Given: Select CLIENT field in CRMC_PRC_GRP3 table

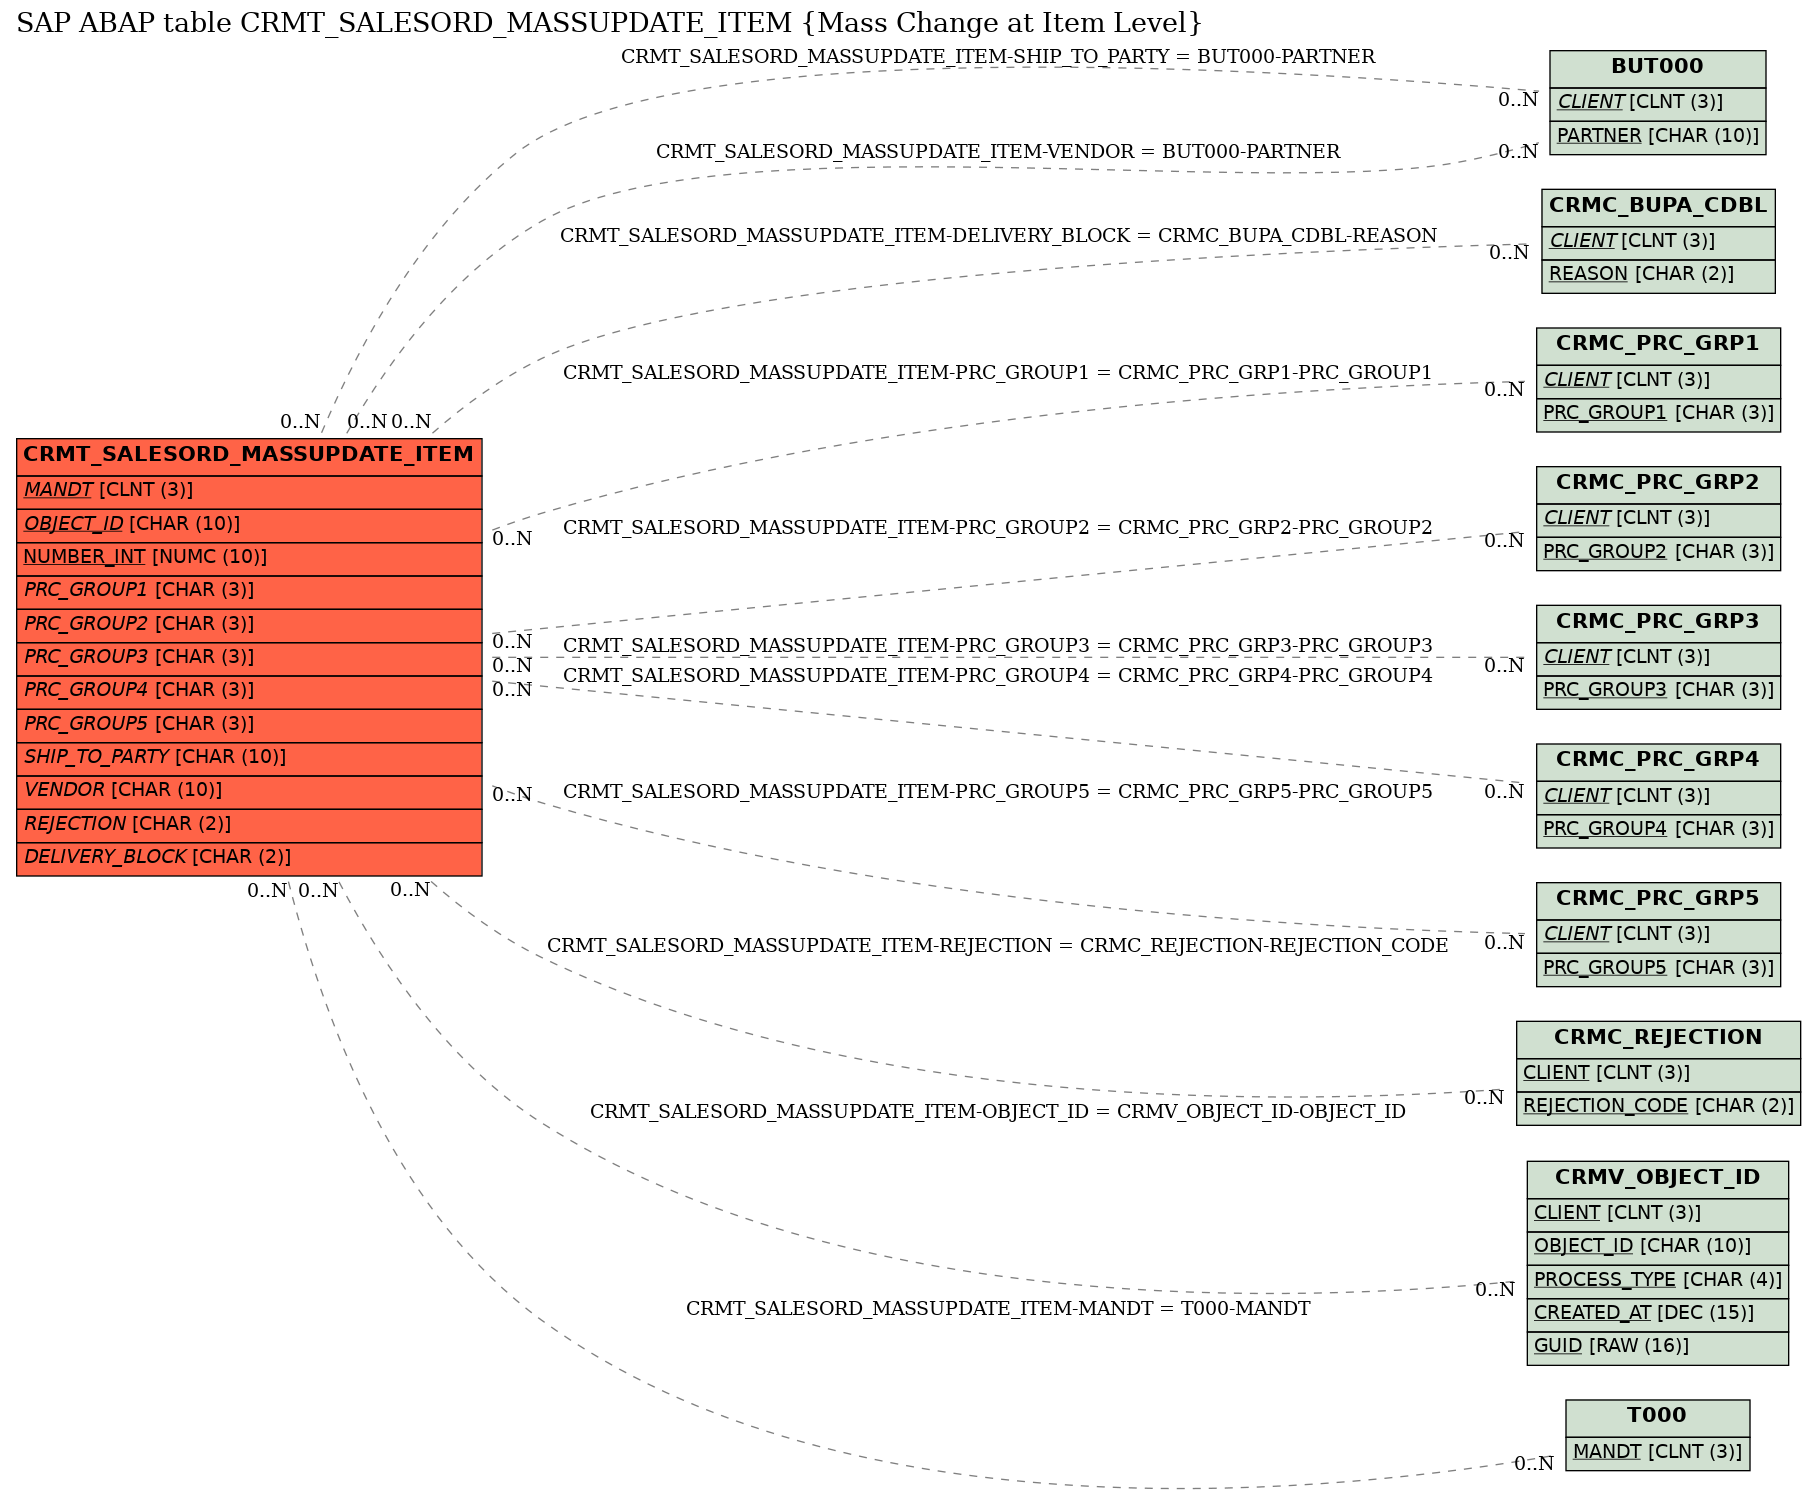Looking at the screenshot, I should coord(1658,658).
